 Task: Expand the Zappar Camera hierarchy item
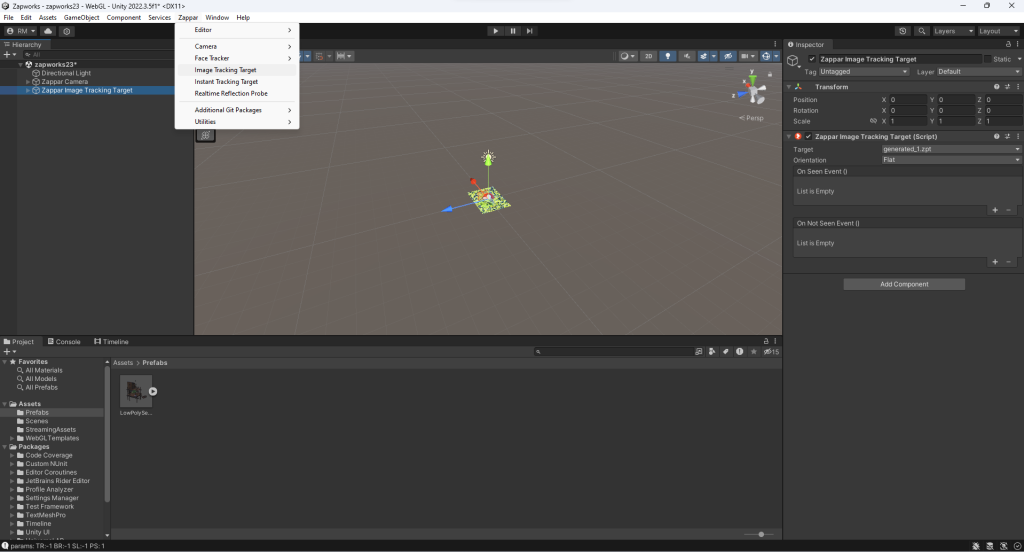click(x=27, y=82)
